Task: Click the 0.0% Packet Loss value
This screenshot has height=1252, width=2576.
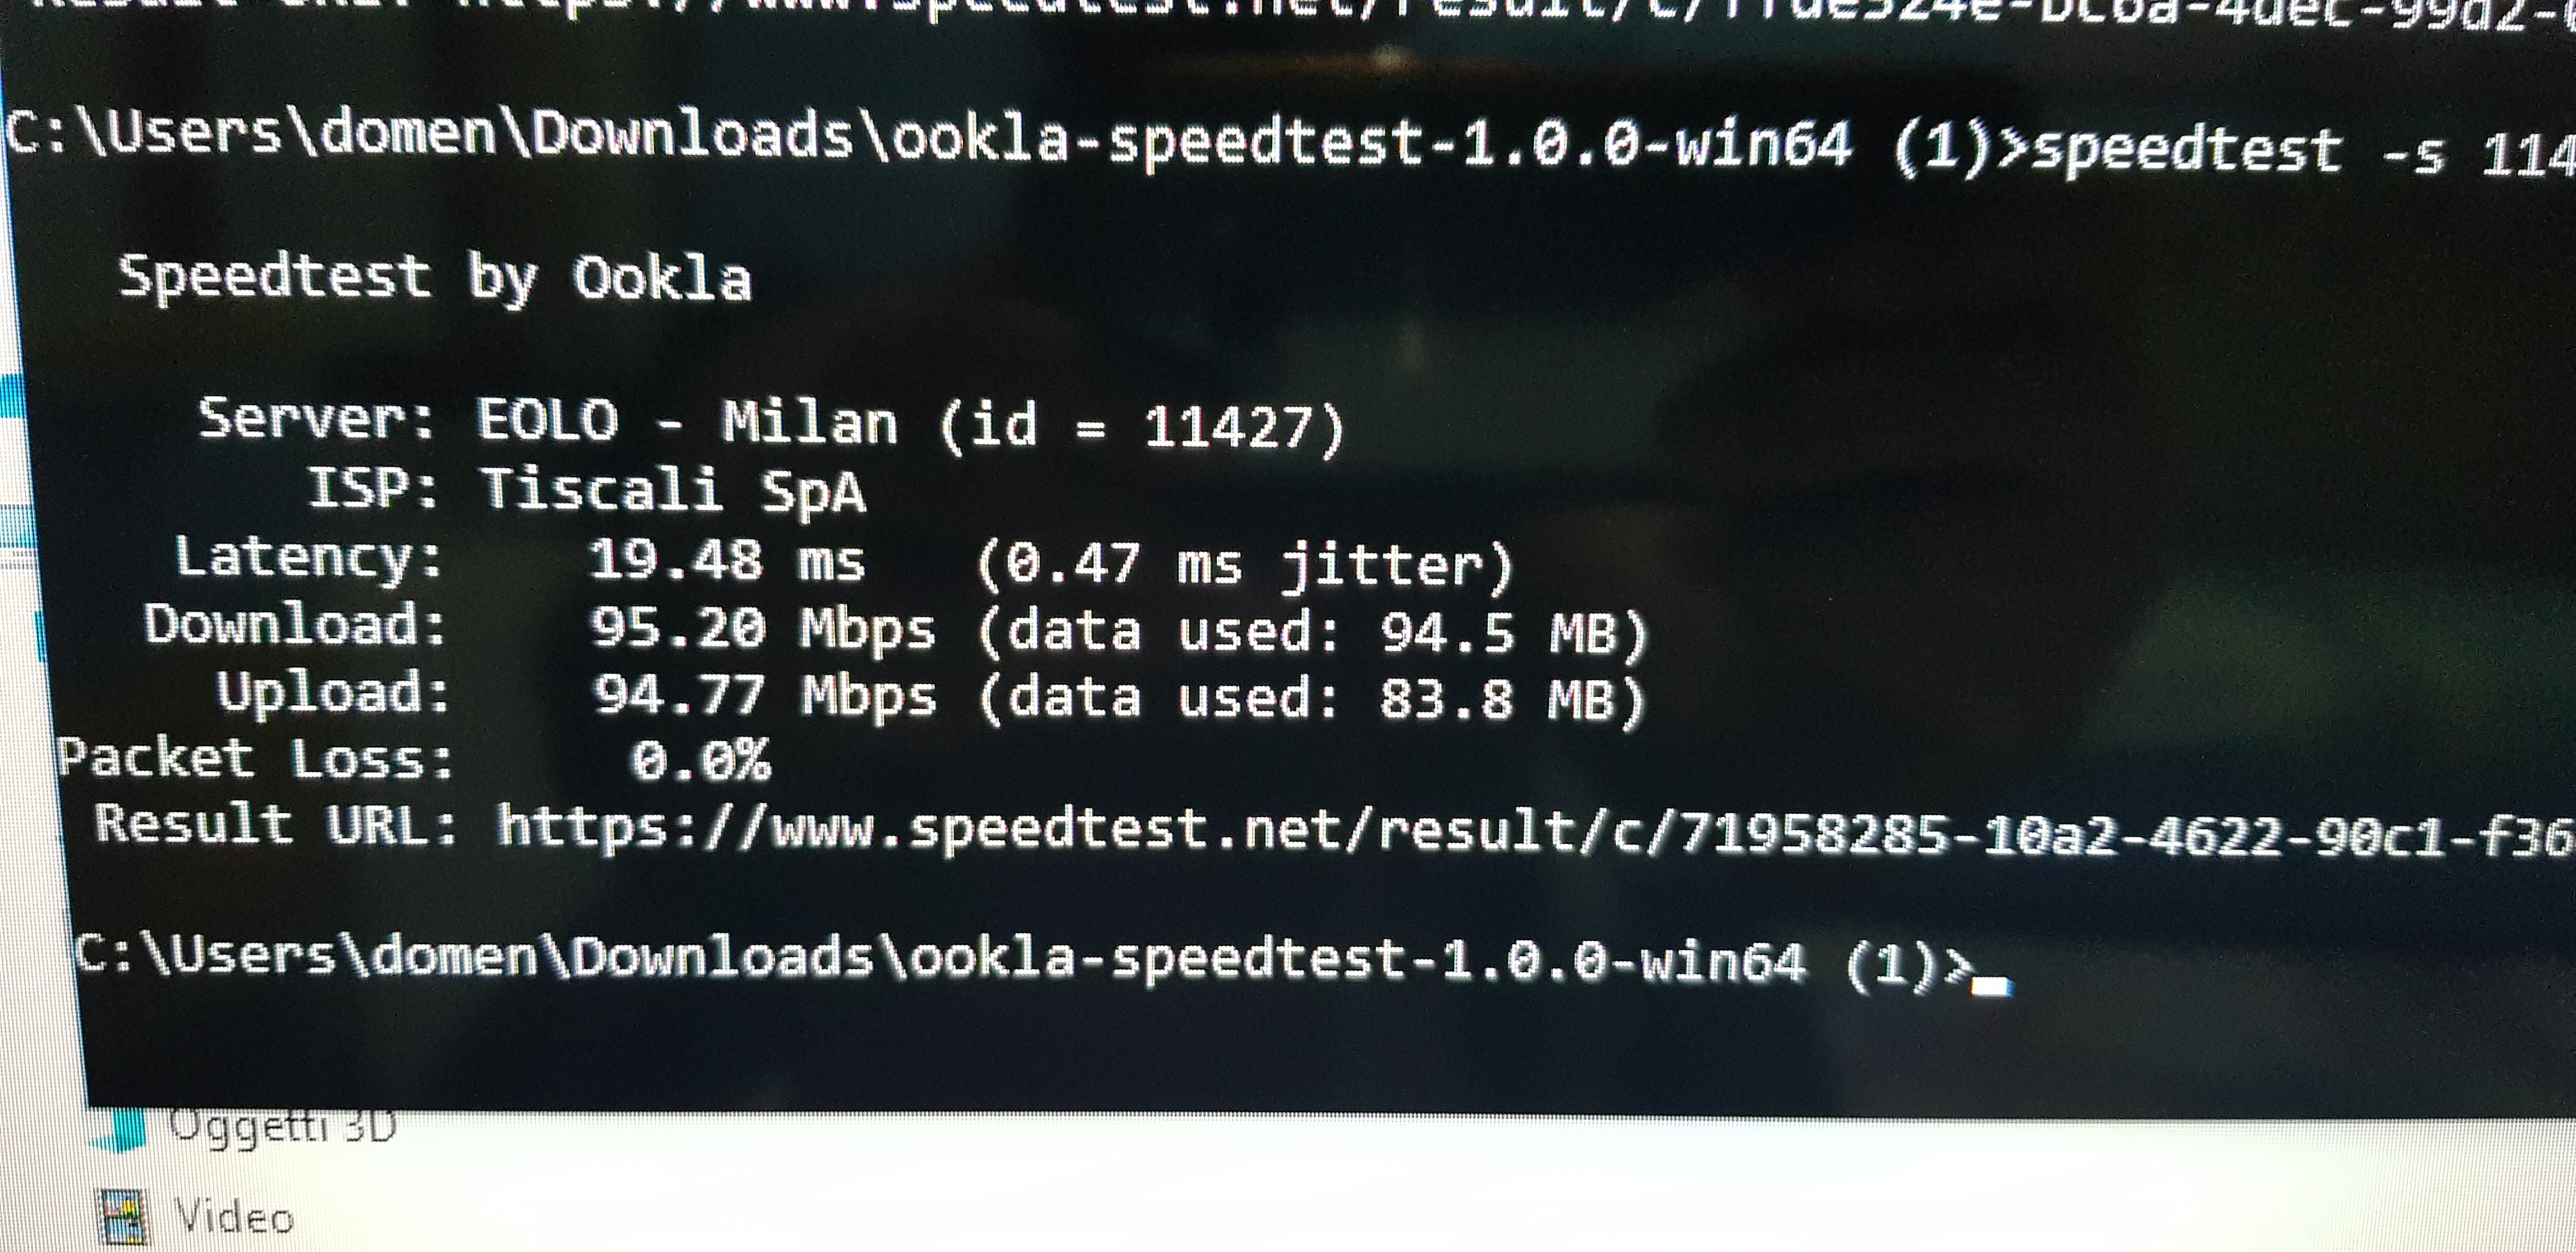Action: 700,762
